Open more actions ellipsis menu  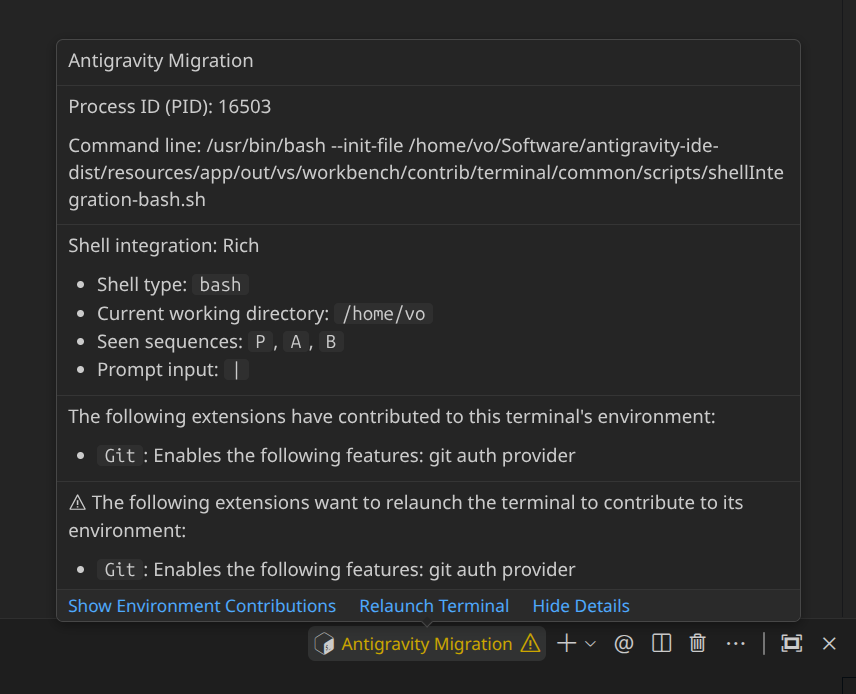pyautogui.click(x=735, y=644)
